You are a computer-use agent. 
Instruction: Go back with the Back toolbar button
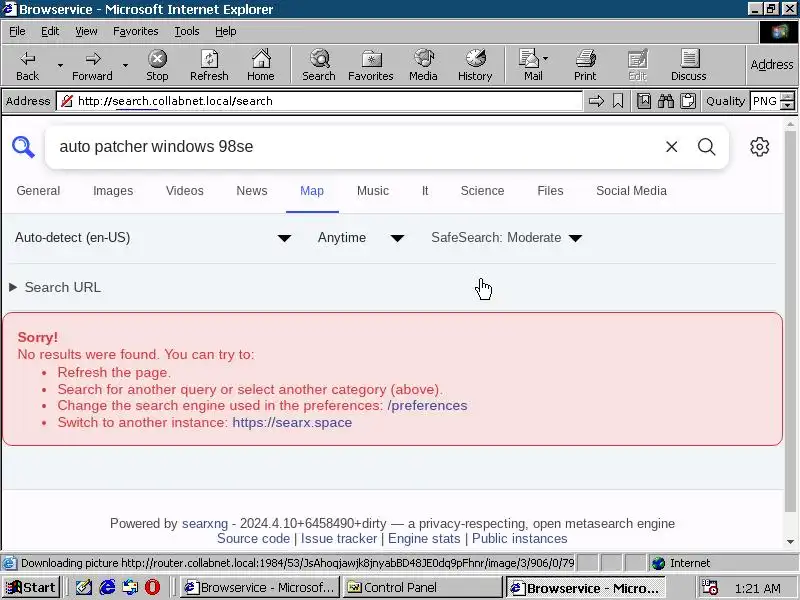click(28, 65)
